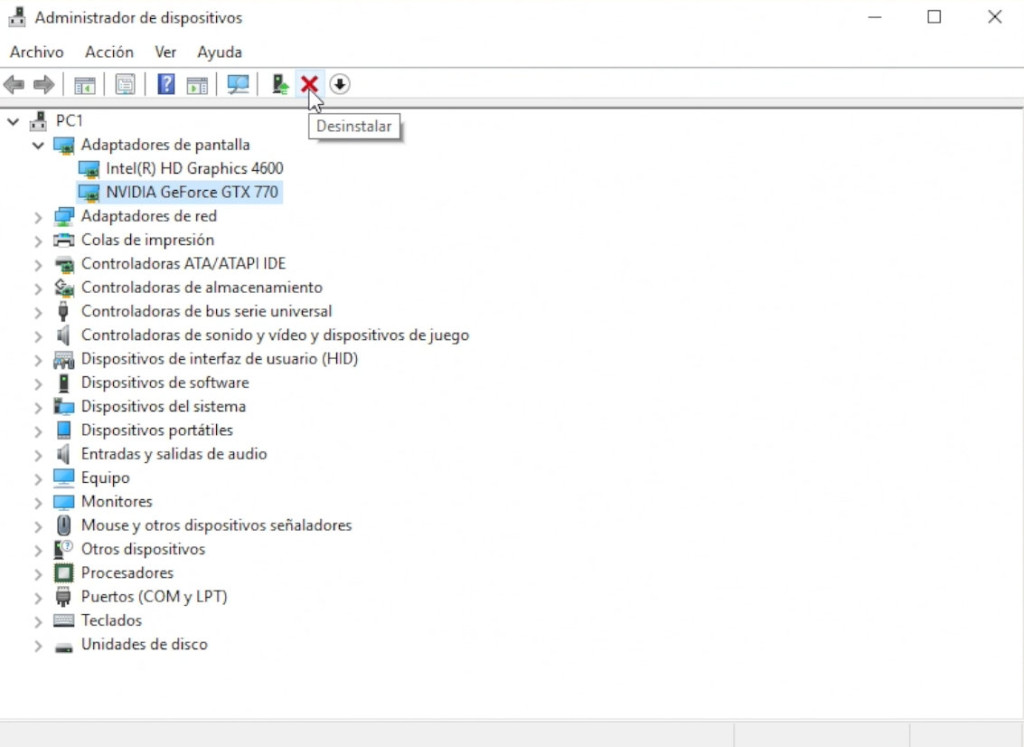
Task: Expand the Procesadores category
Action: tap(38, 572)
